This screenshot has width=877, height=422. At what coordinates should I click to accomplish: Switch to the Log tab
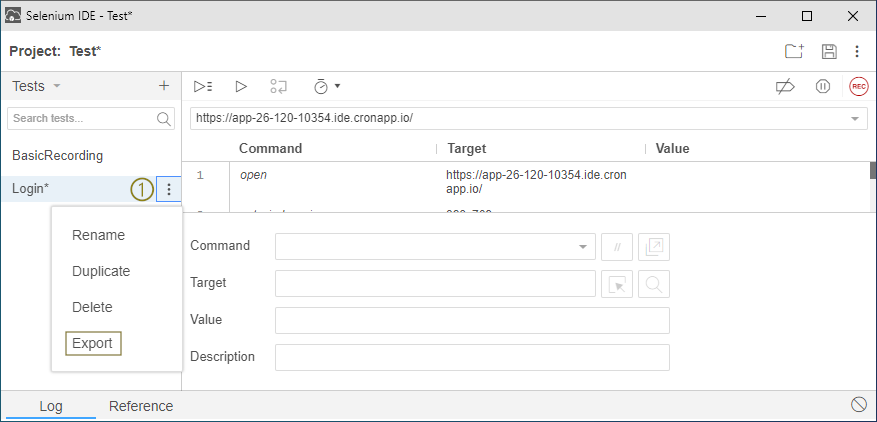pyautogui.click(x=51, y=406)
